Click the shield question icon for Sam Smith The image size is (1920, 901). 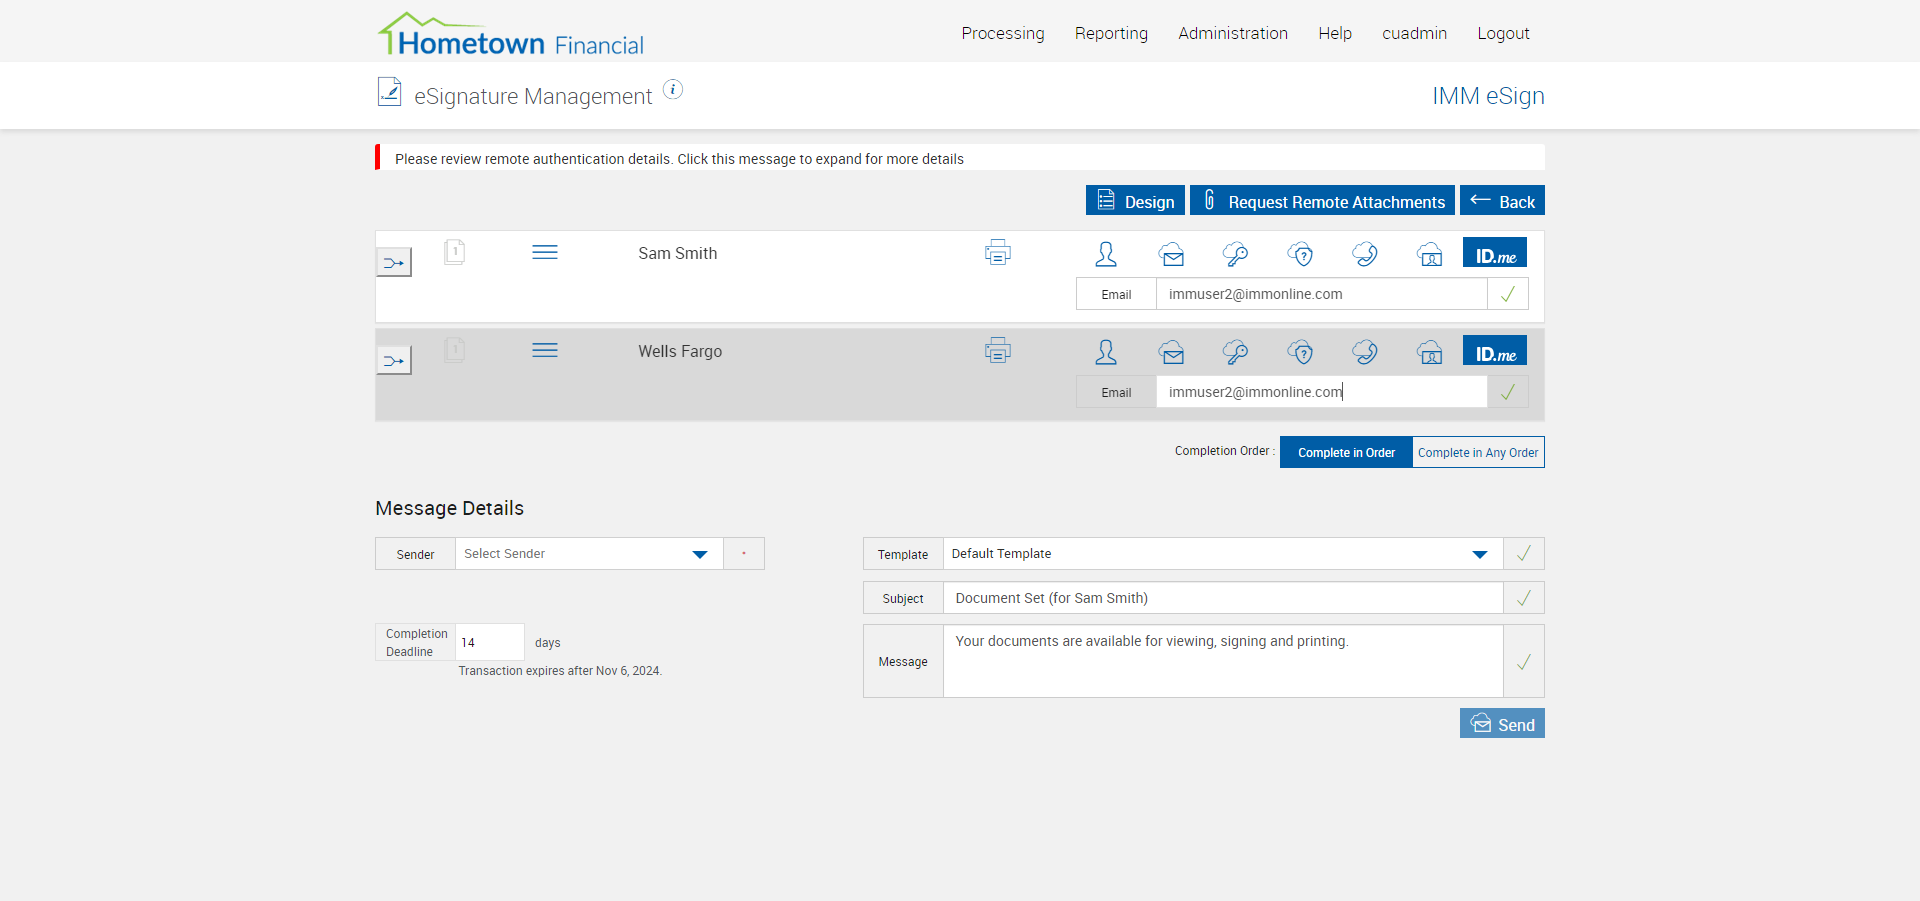click(1300, 255)
